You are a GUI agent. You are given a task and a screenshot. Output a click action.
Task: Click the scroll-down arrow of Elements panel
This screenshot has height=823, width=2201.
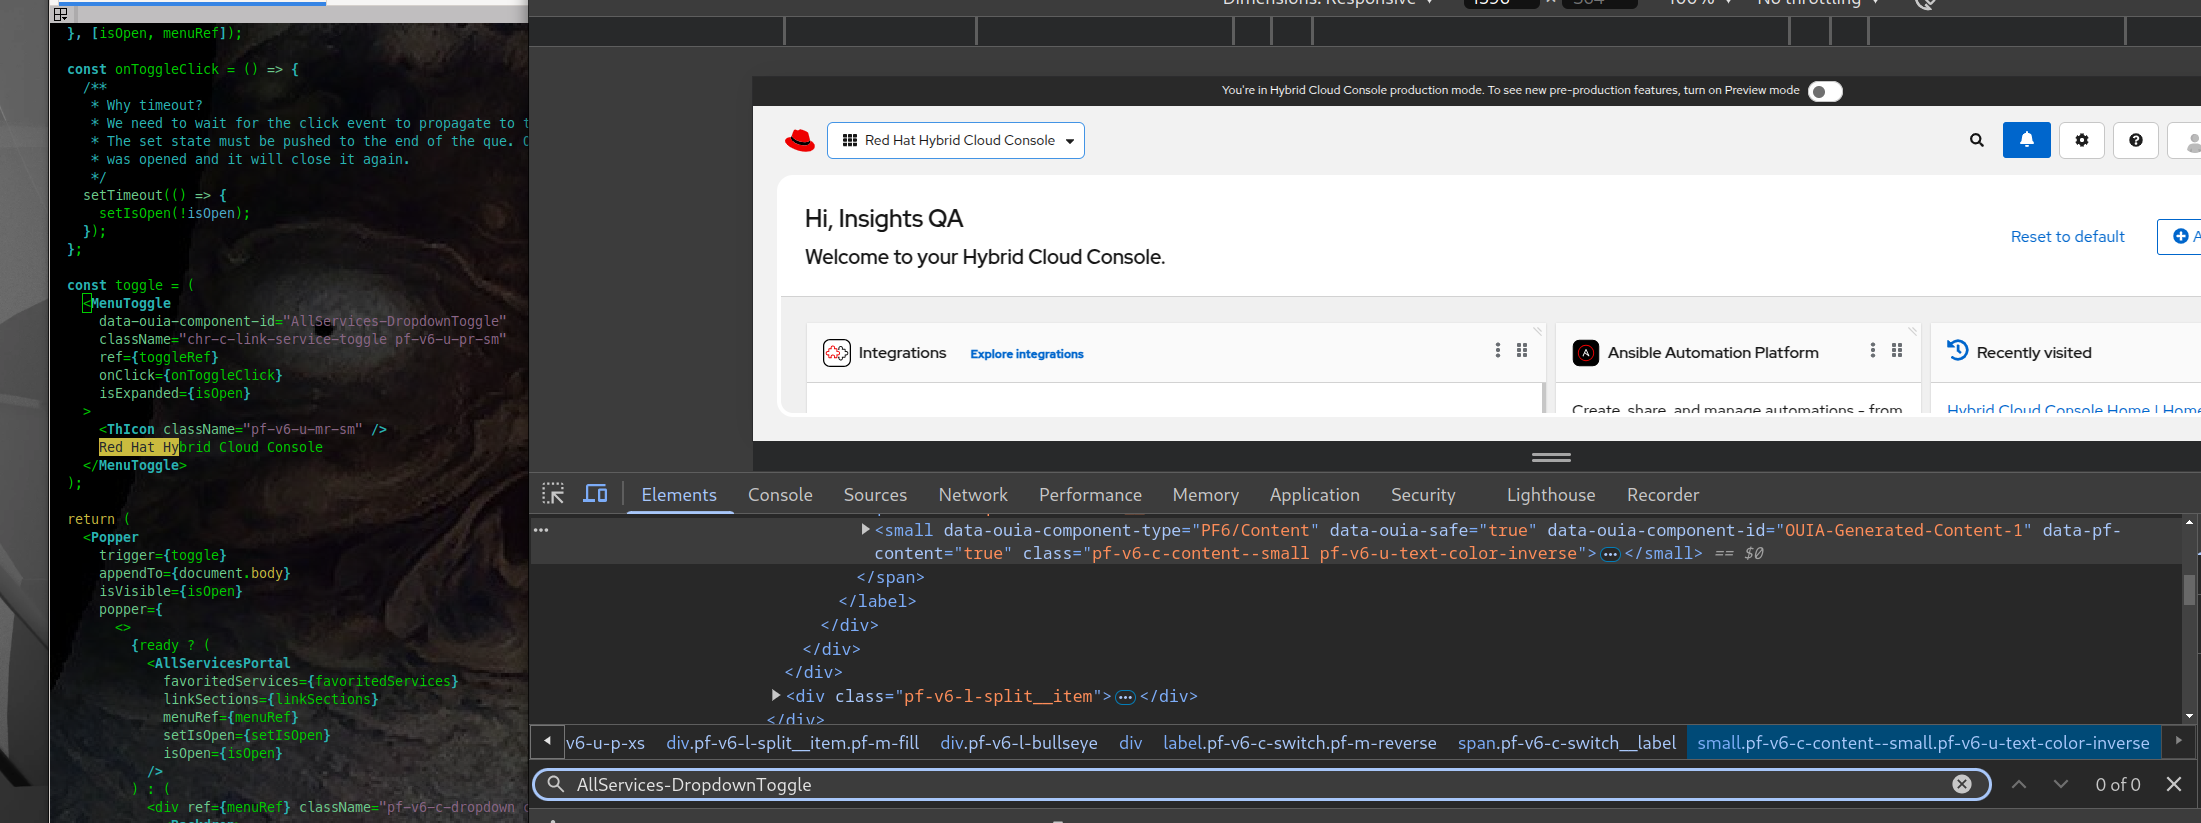tap(2190, 716)
